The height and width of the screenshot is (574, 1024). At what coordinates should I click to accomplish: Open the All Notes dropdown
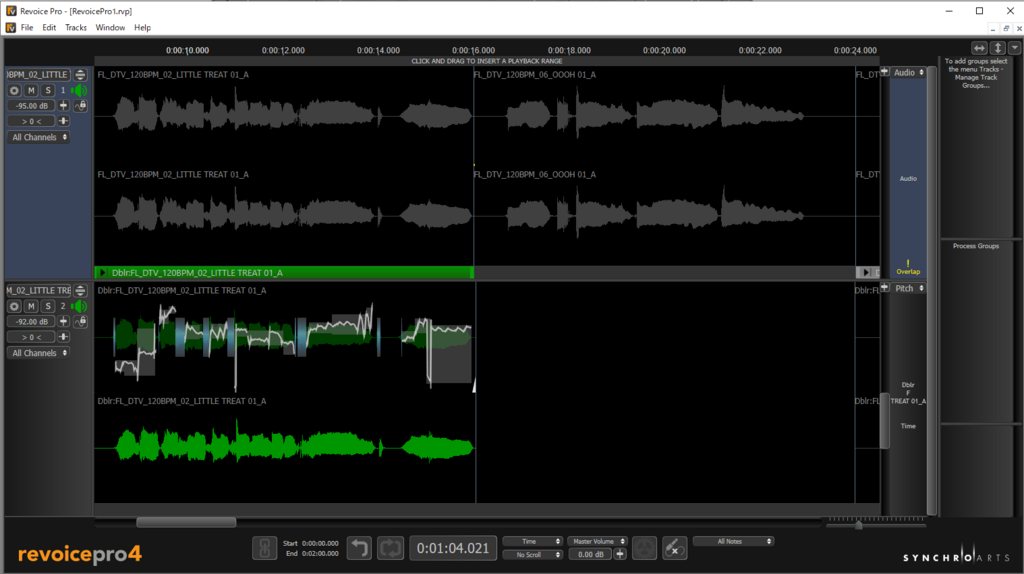733,541
